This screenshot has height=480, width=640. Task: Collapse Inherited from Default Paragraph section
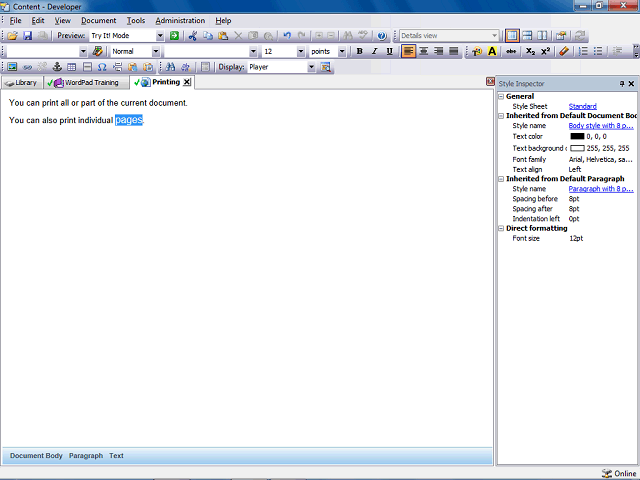tap(501, 179)
